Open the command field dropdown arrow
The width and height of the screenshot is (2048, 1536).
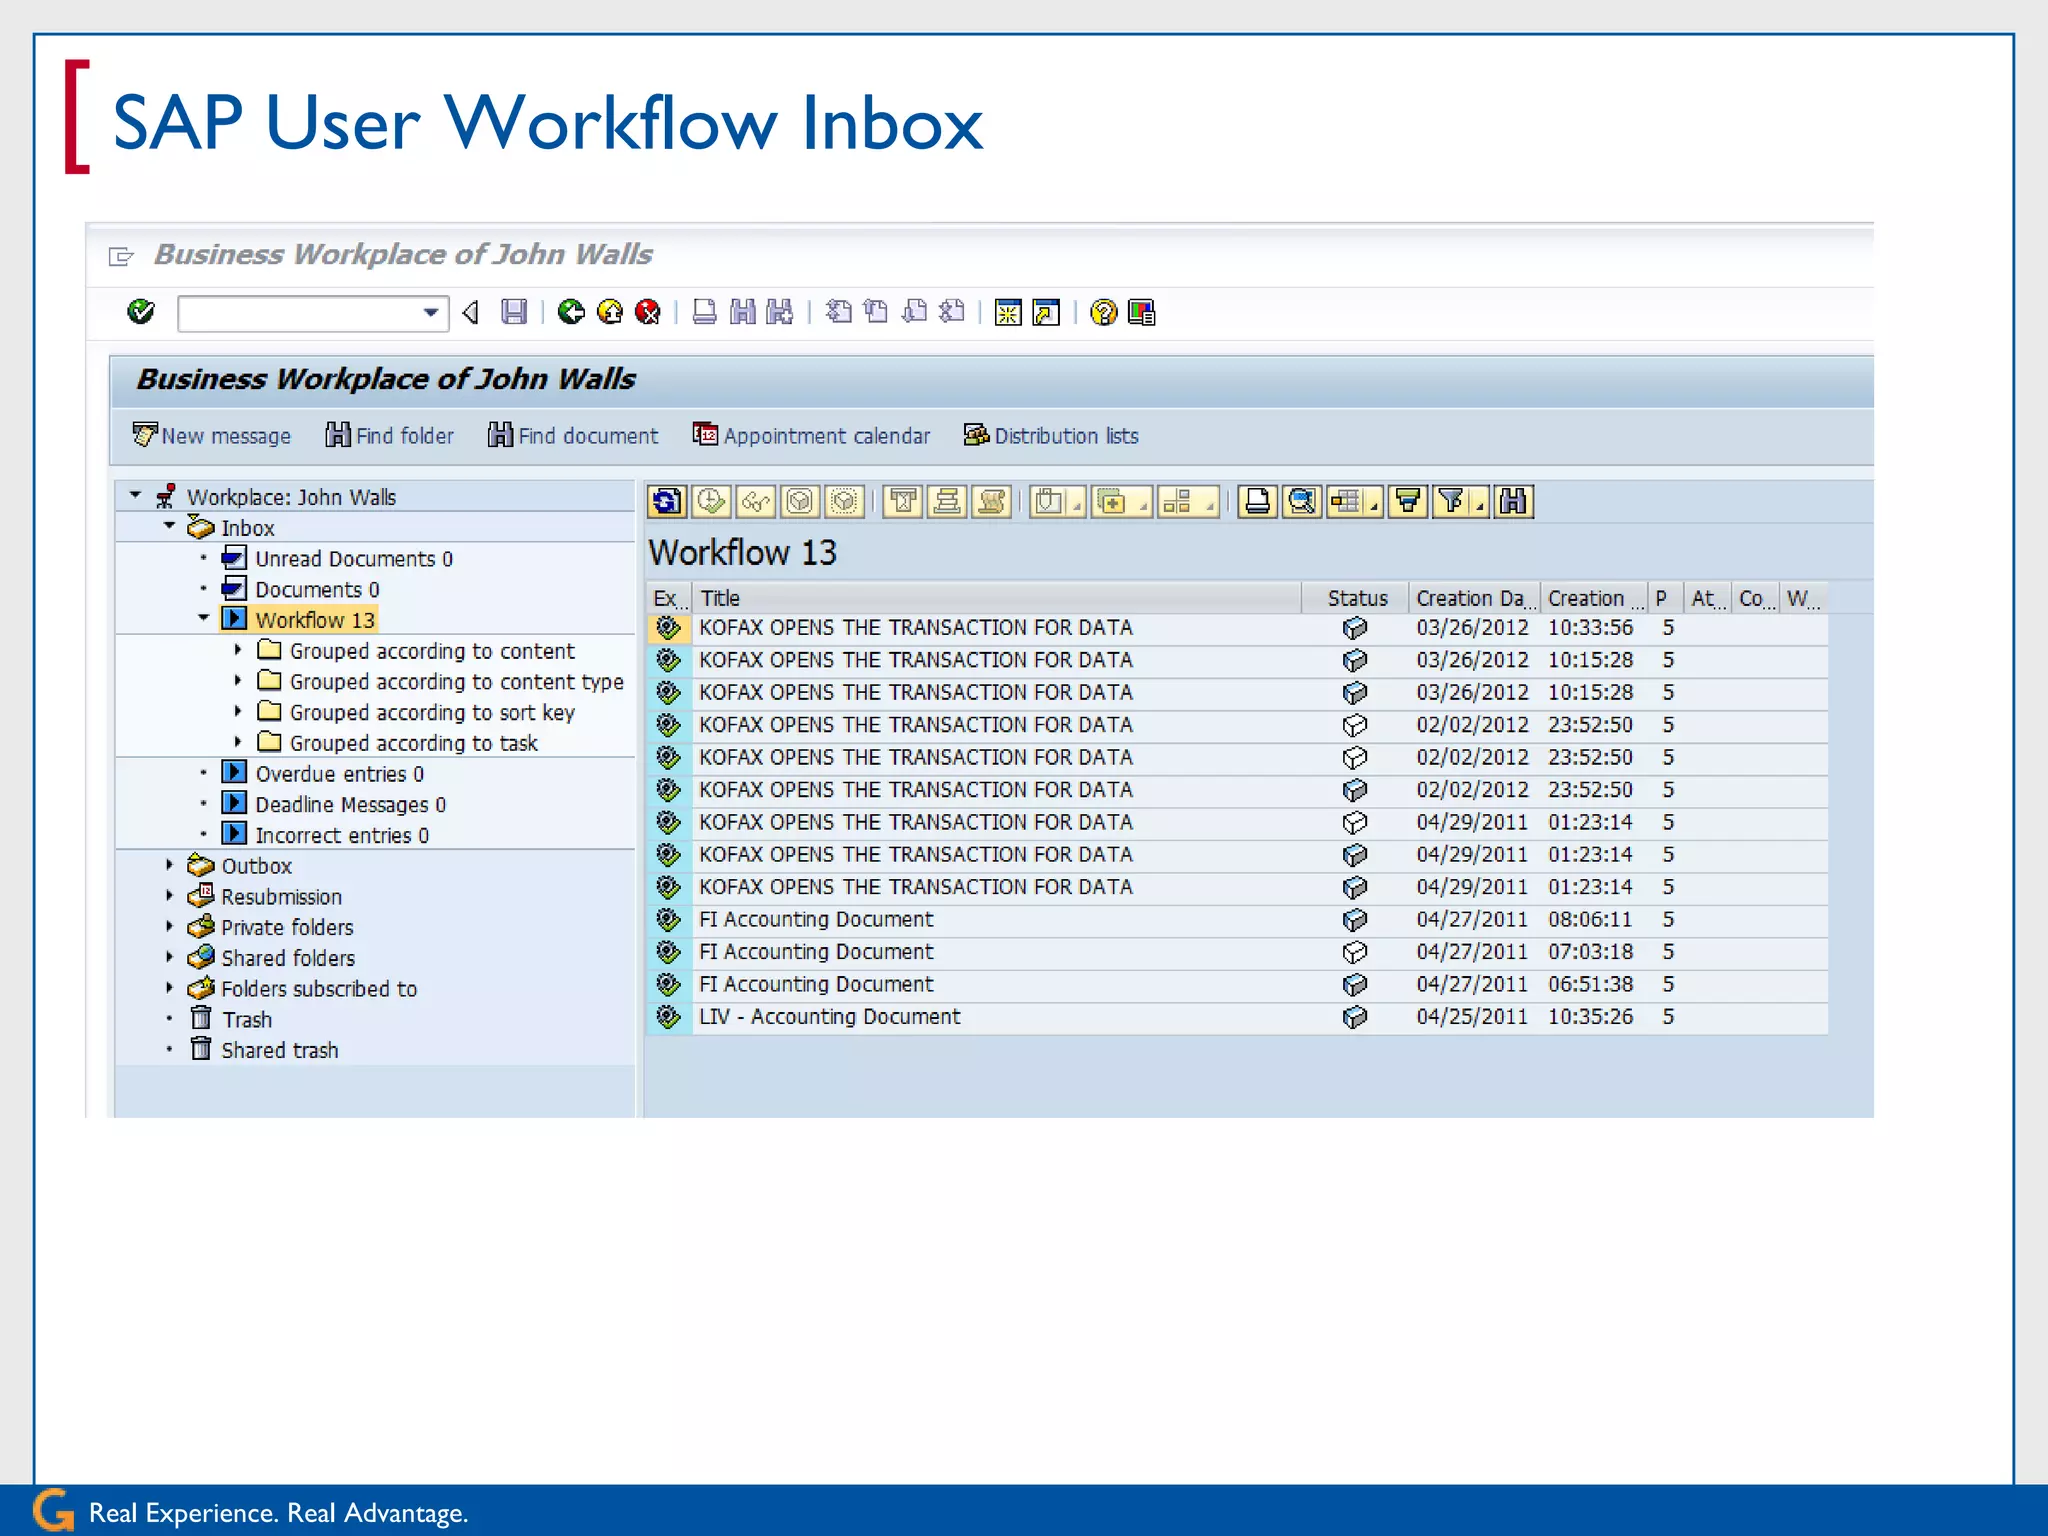pos(431,313)
